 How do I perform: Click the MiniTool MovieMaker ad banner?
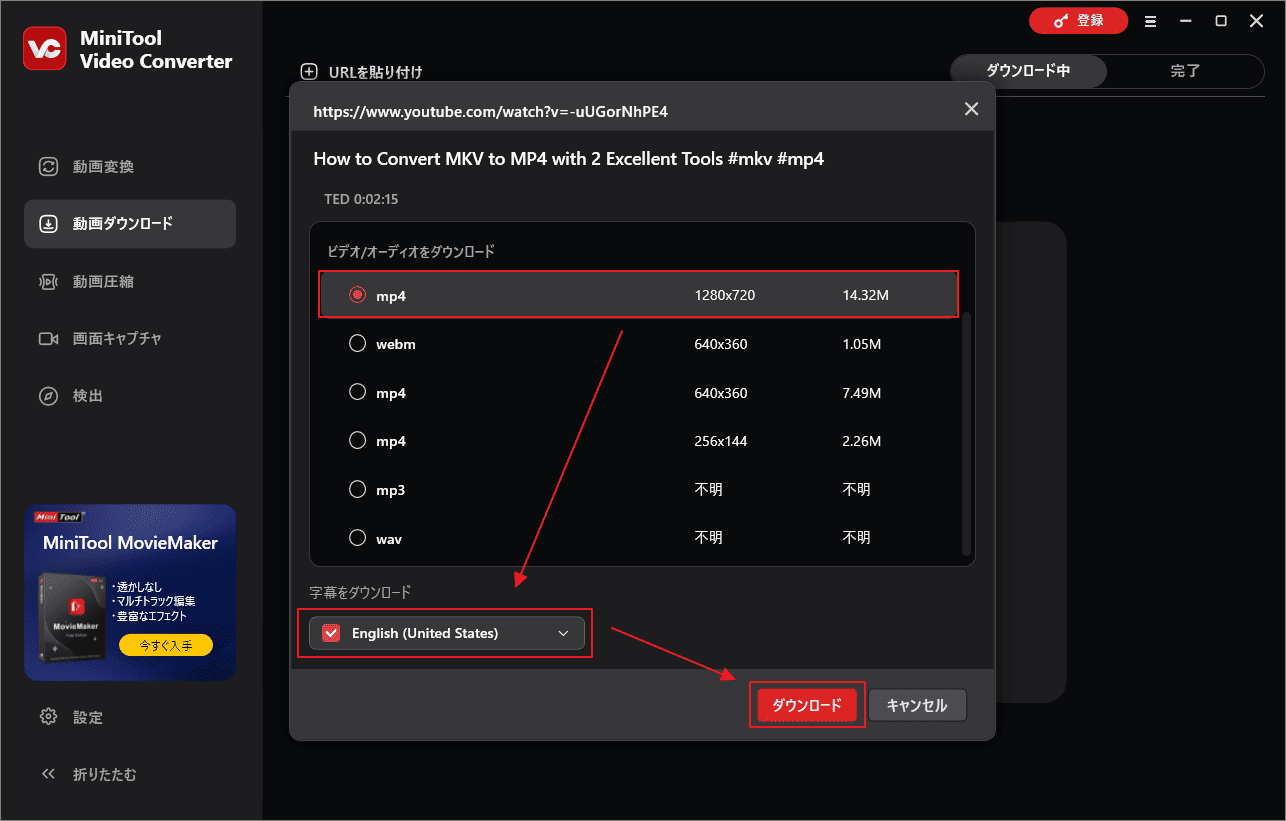click(x=130, y=592)
